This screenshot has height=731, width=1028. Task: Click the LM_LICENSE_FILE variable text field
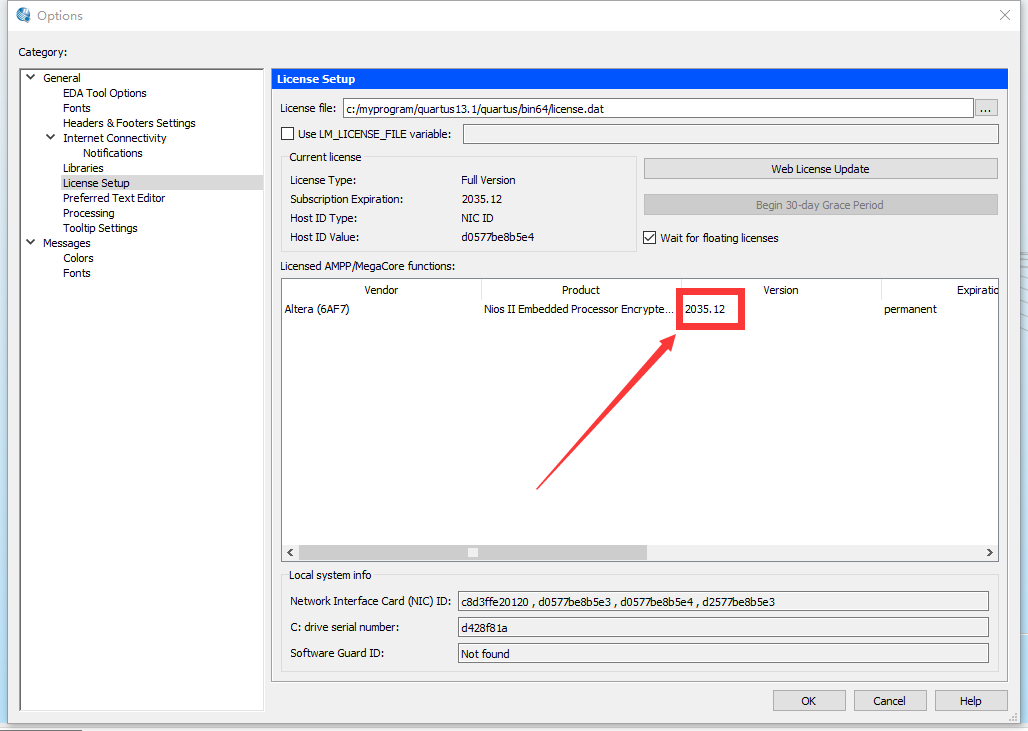point(730,134)
